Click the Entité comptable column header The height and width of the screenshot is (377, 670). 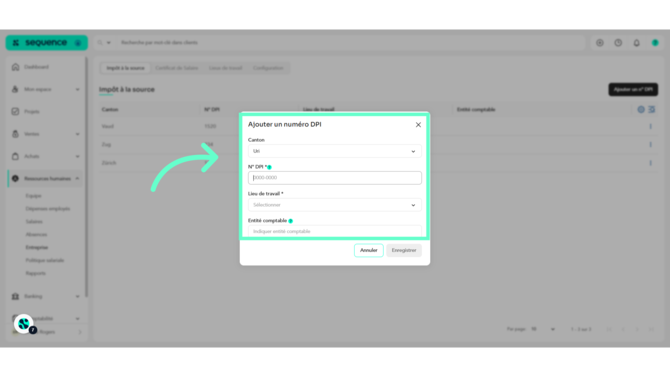point(476,109)
